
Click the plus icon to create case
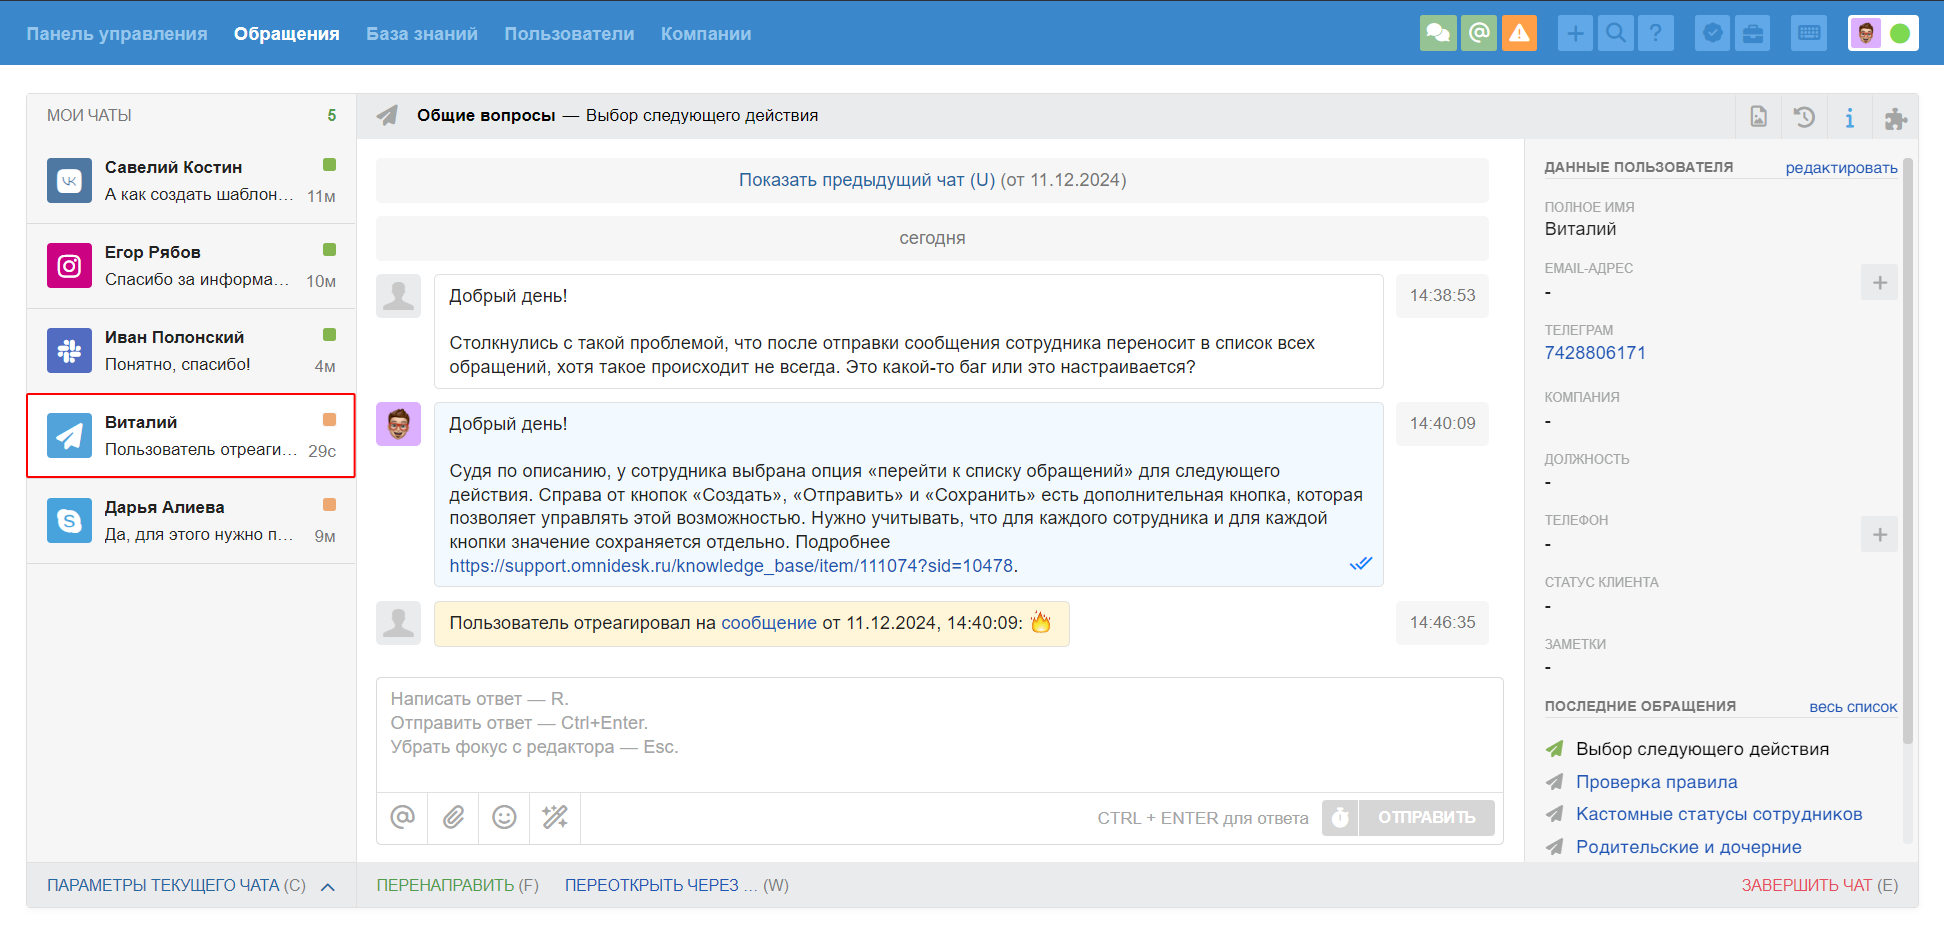click(1575, 33)
